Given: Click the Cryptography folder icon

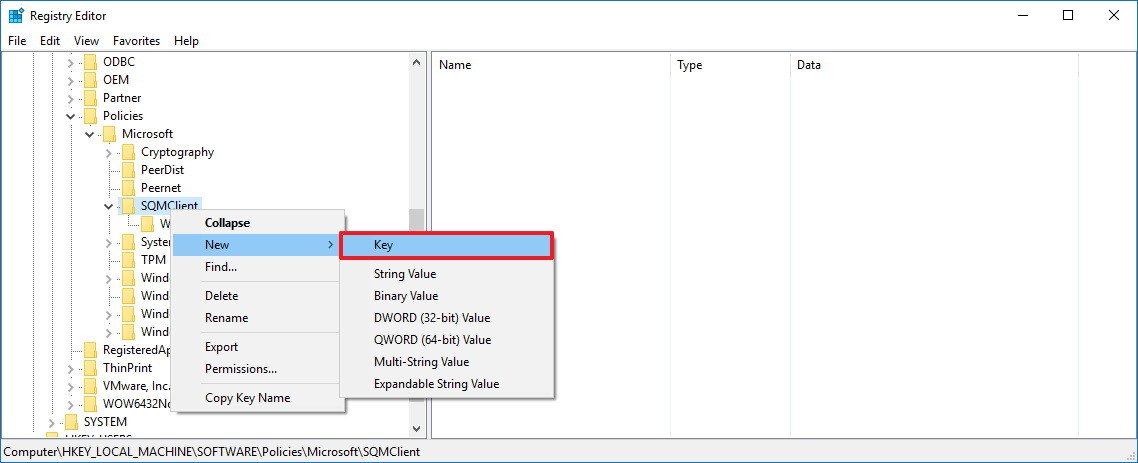Looking at the screenshot, I should coord(128,152).
